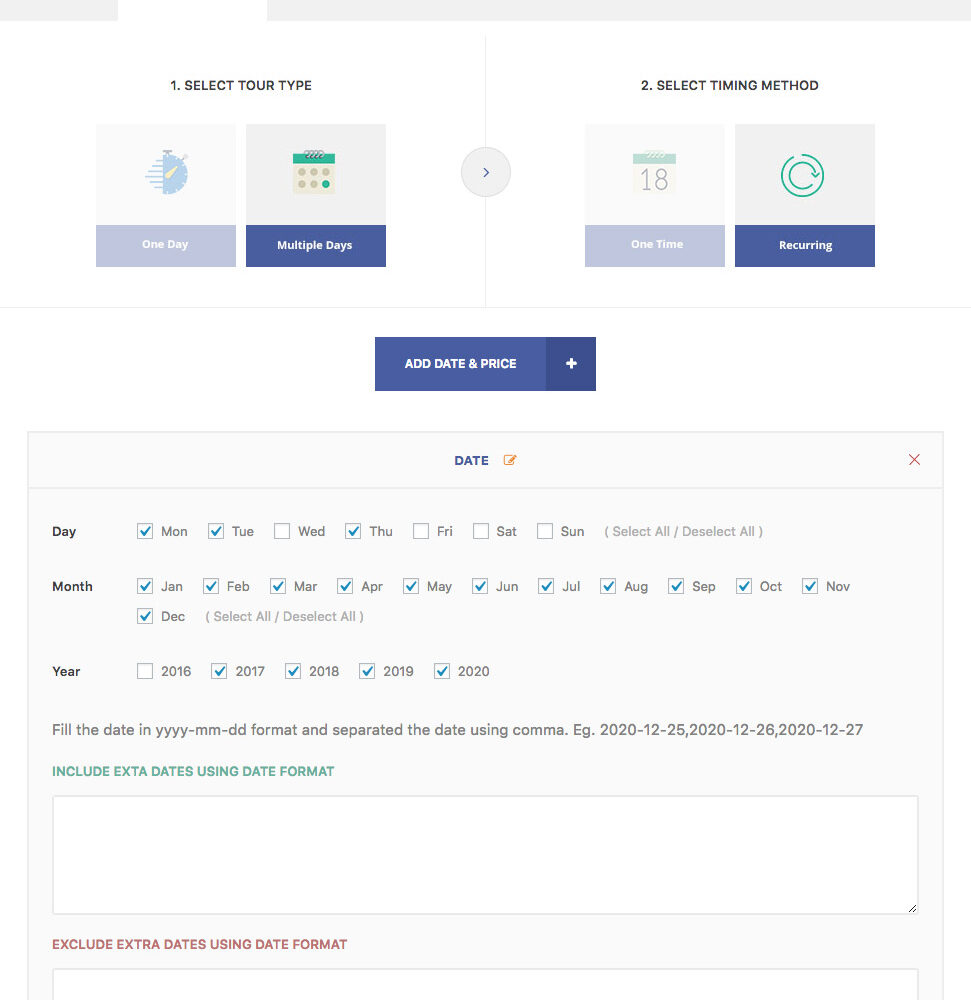Click the Add Date & Price button

pyautogui.click(x=461, y=364)
